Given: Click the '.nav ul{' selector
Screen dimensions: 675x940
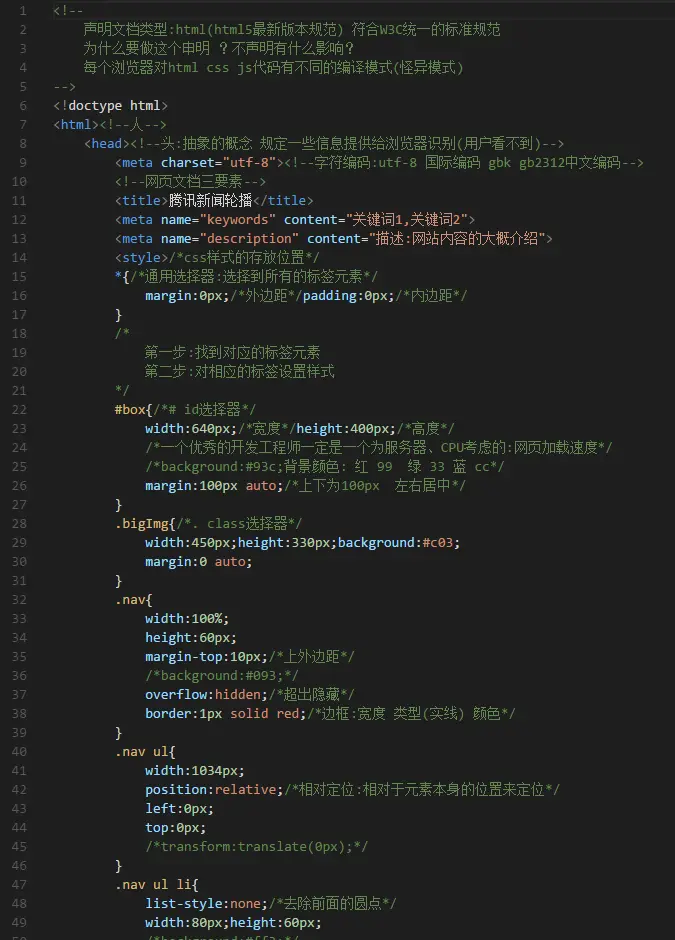Looking at the screenshot, I should [x=145, y=752].
